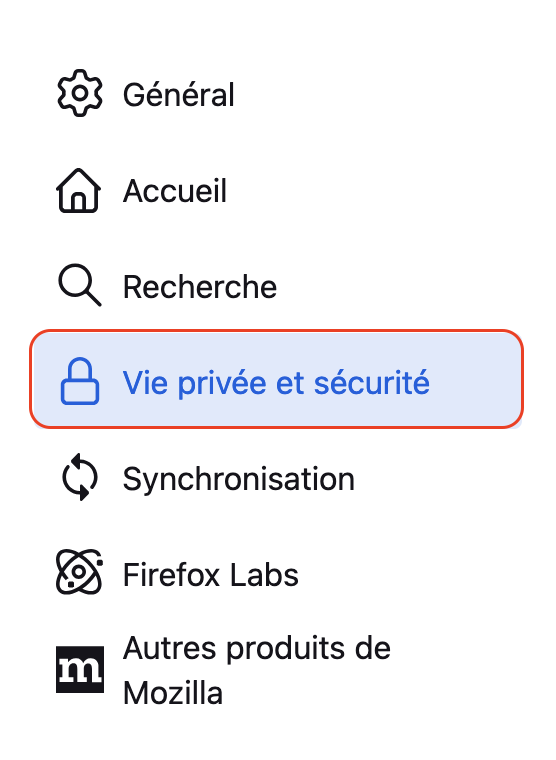Click the word 'sécurité' in the highlighted entry
Image resolution: width=556 pixels, height=760 pixels.
click(372, 382)
